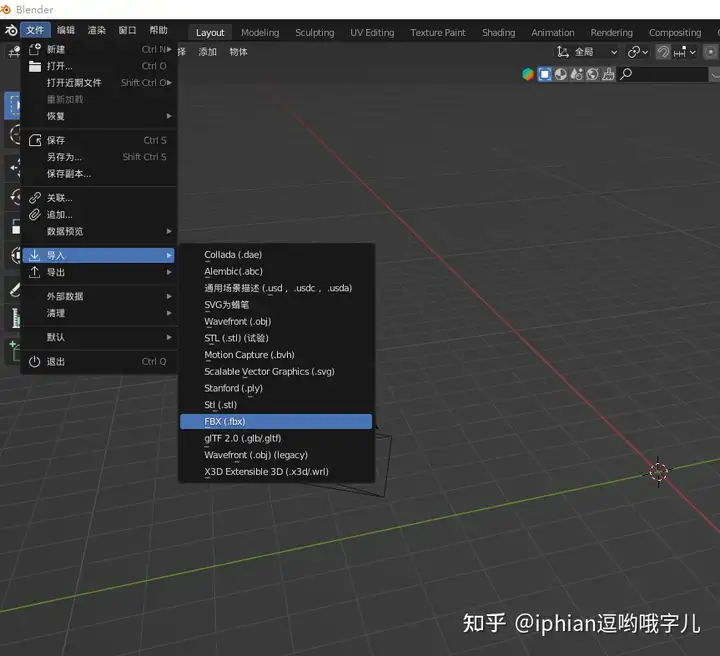Choose Motion Capture (.bvh) import

coord(276,355)
